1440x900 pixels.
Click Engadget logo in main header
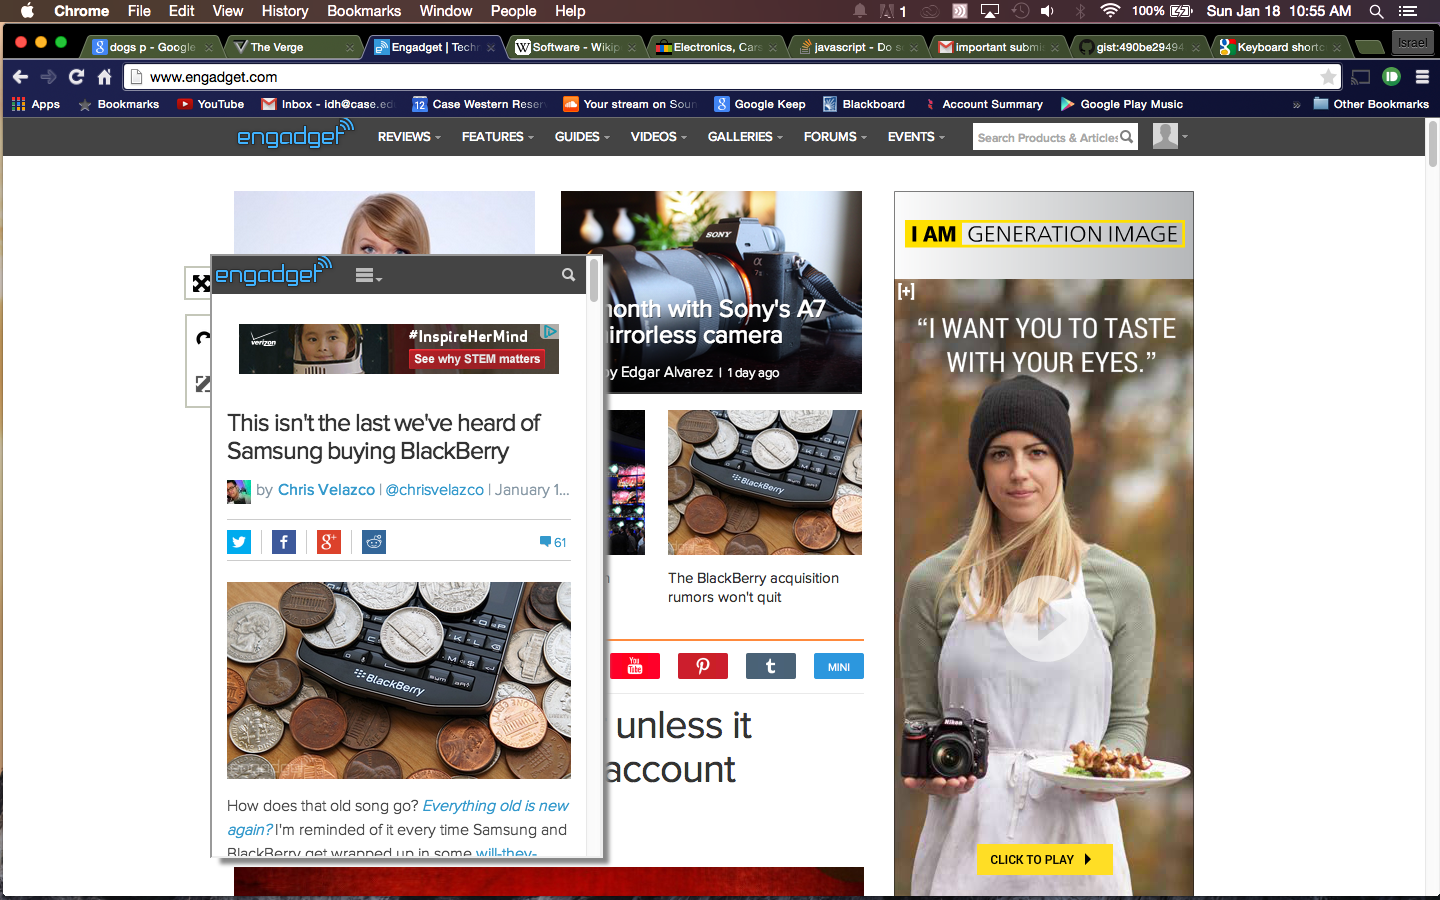[295, 134]
